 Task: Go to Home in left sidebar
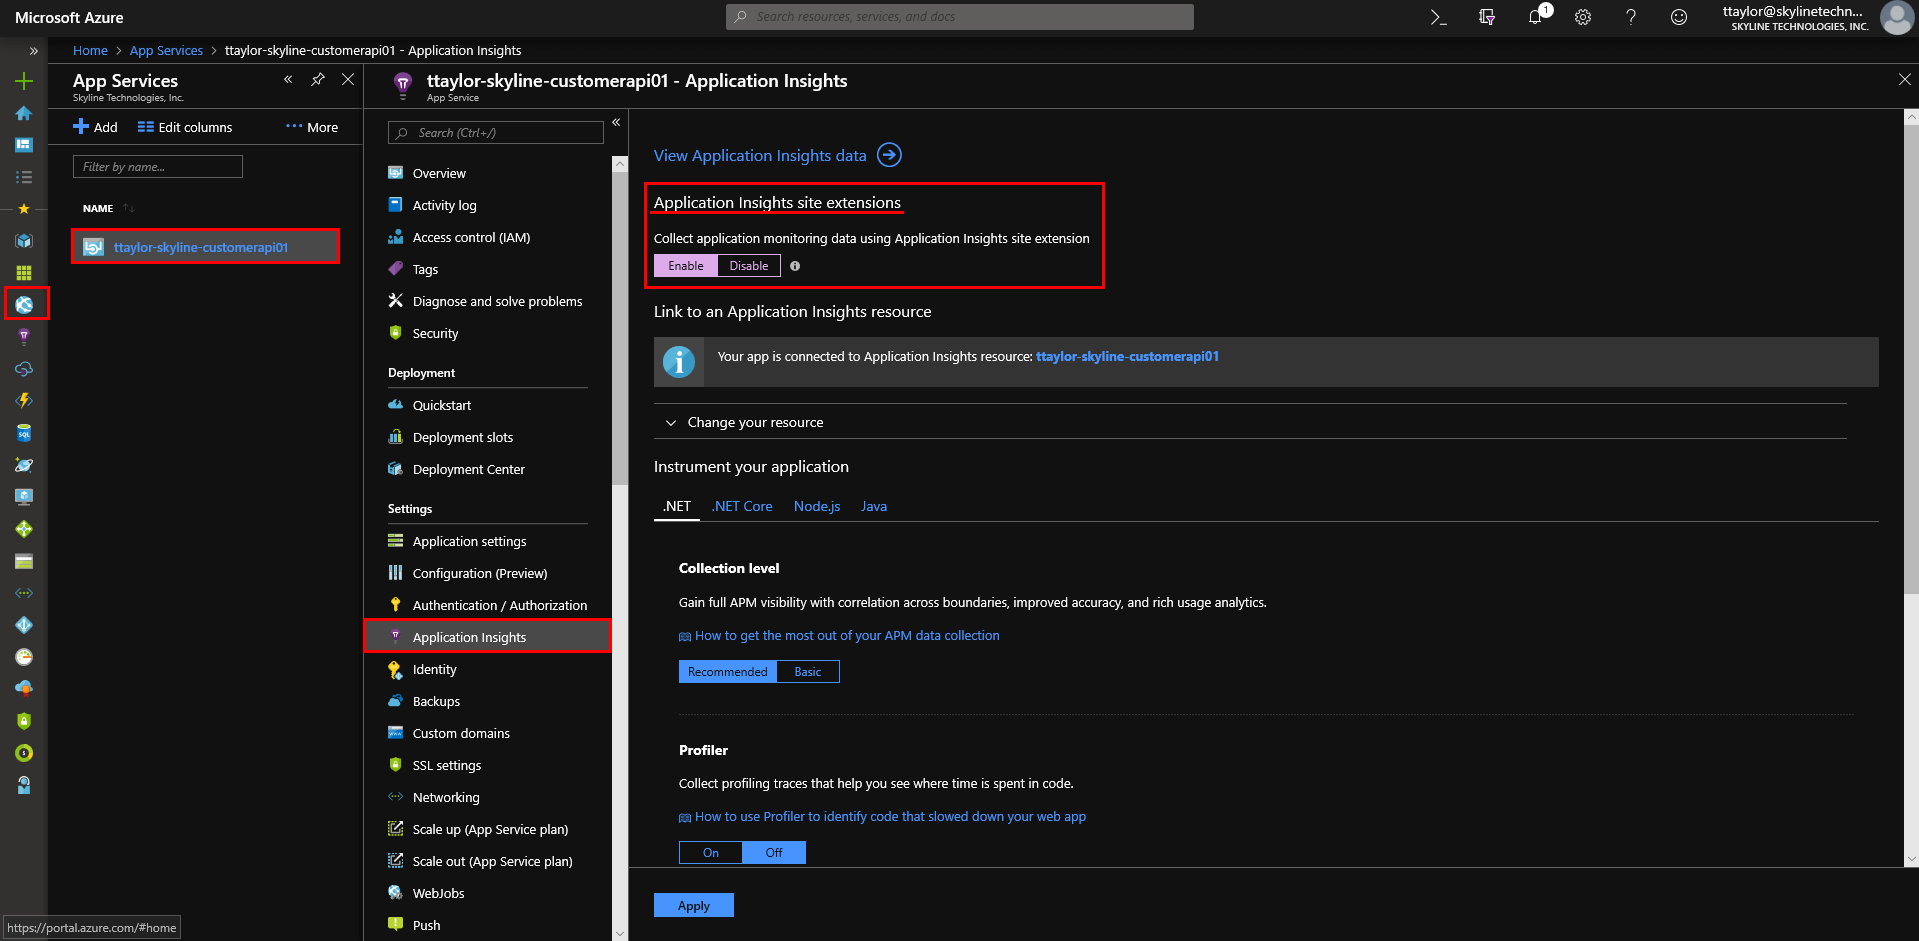tap(24, 113)
